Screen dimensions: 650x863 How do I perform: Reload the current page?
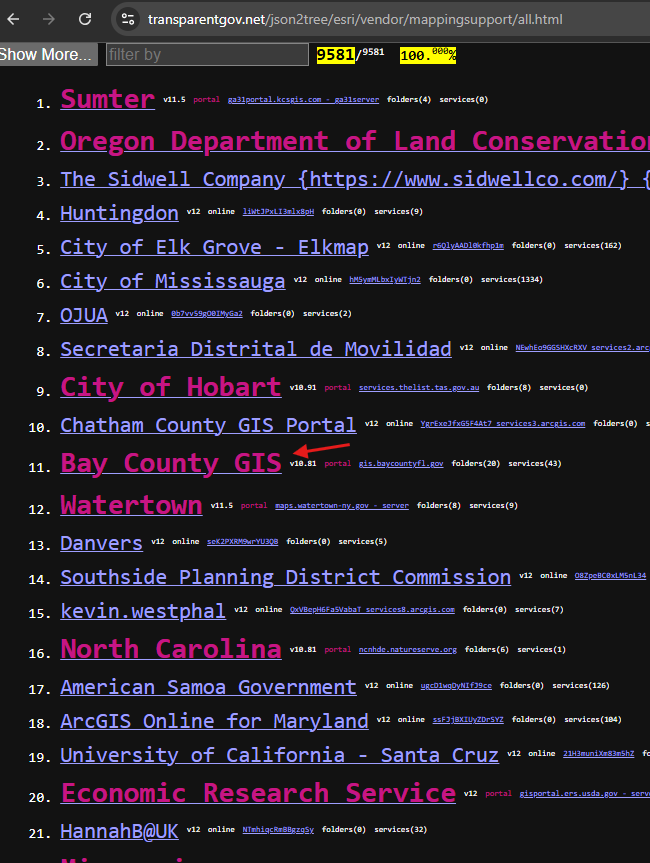(85, 19)
